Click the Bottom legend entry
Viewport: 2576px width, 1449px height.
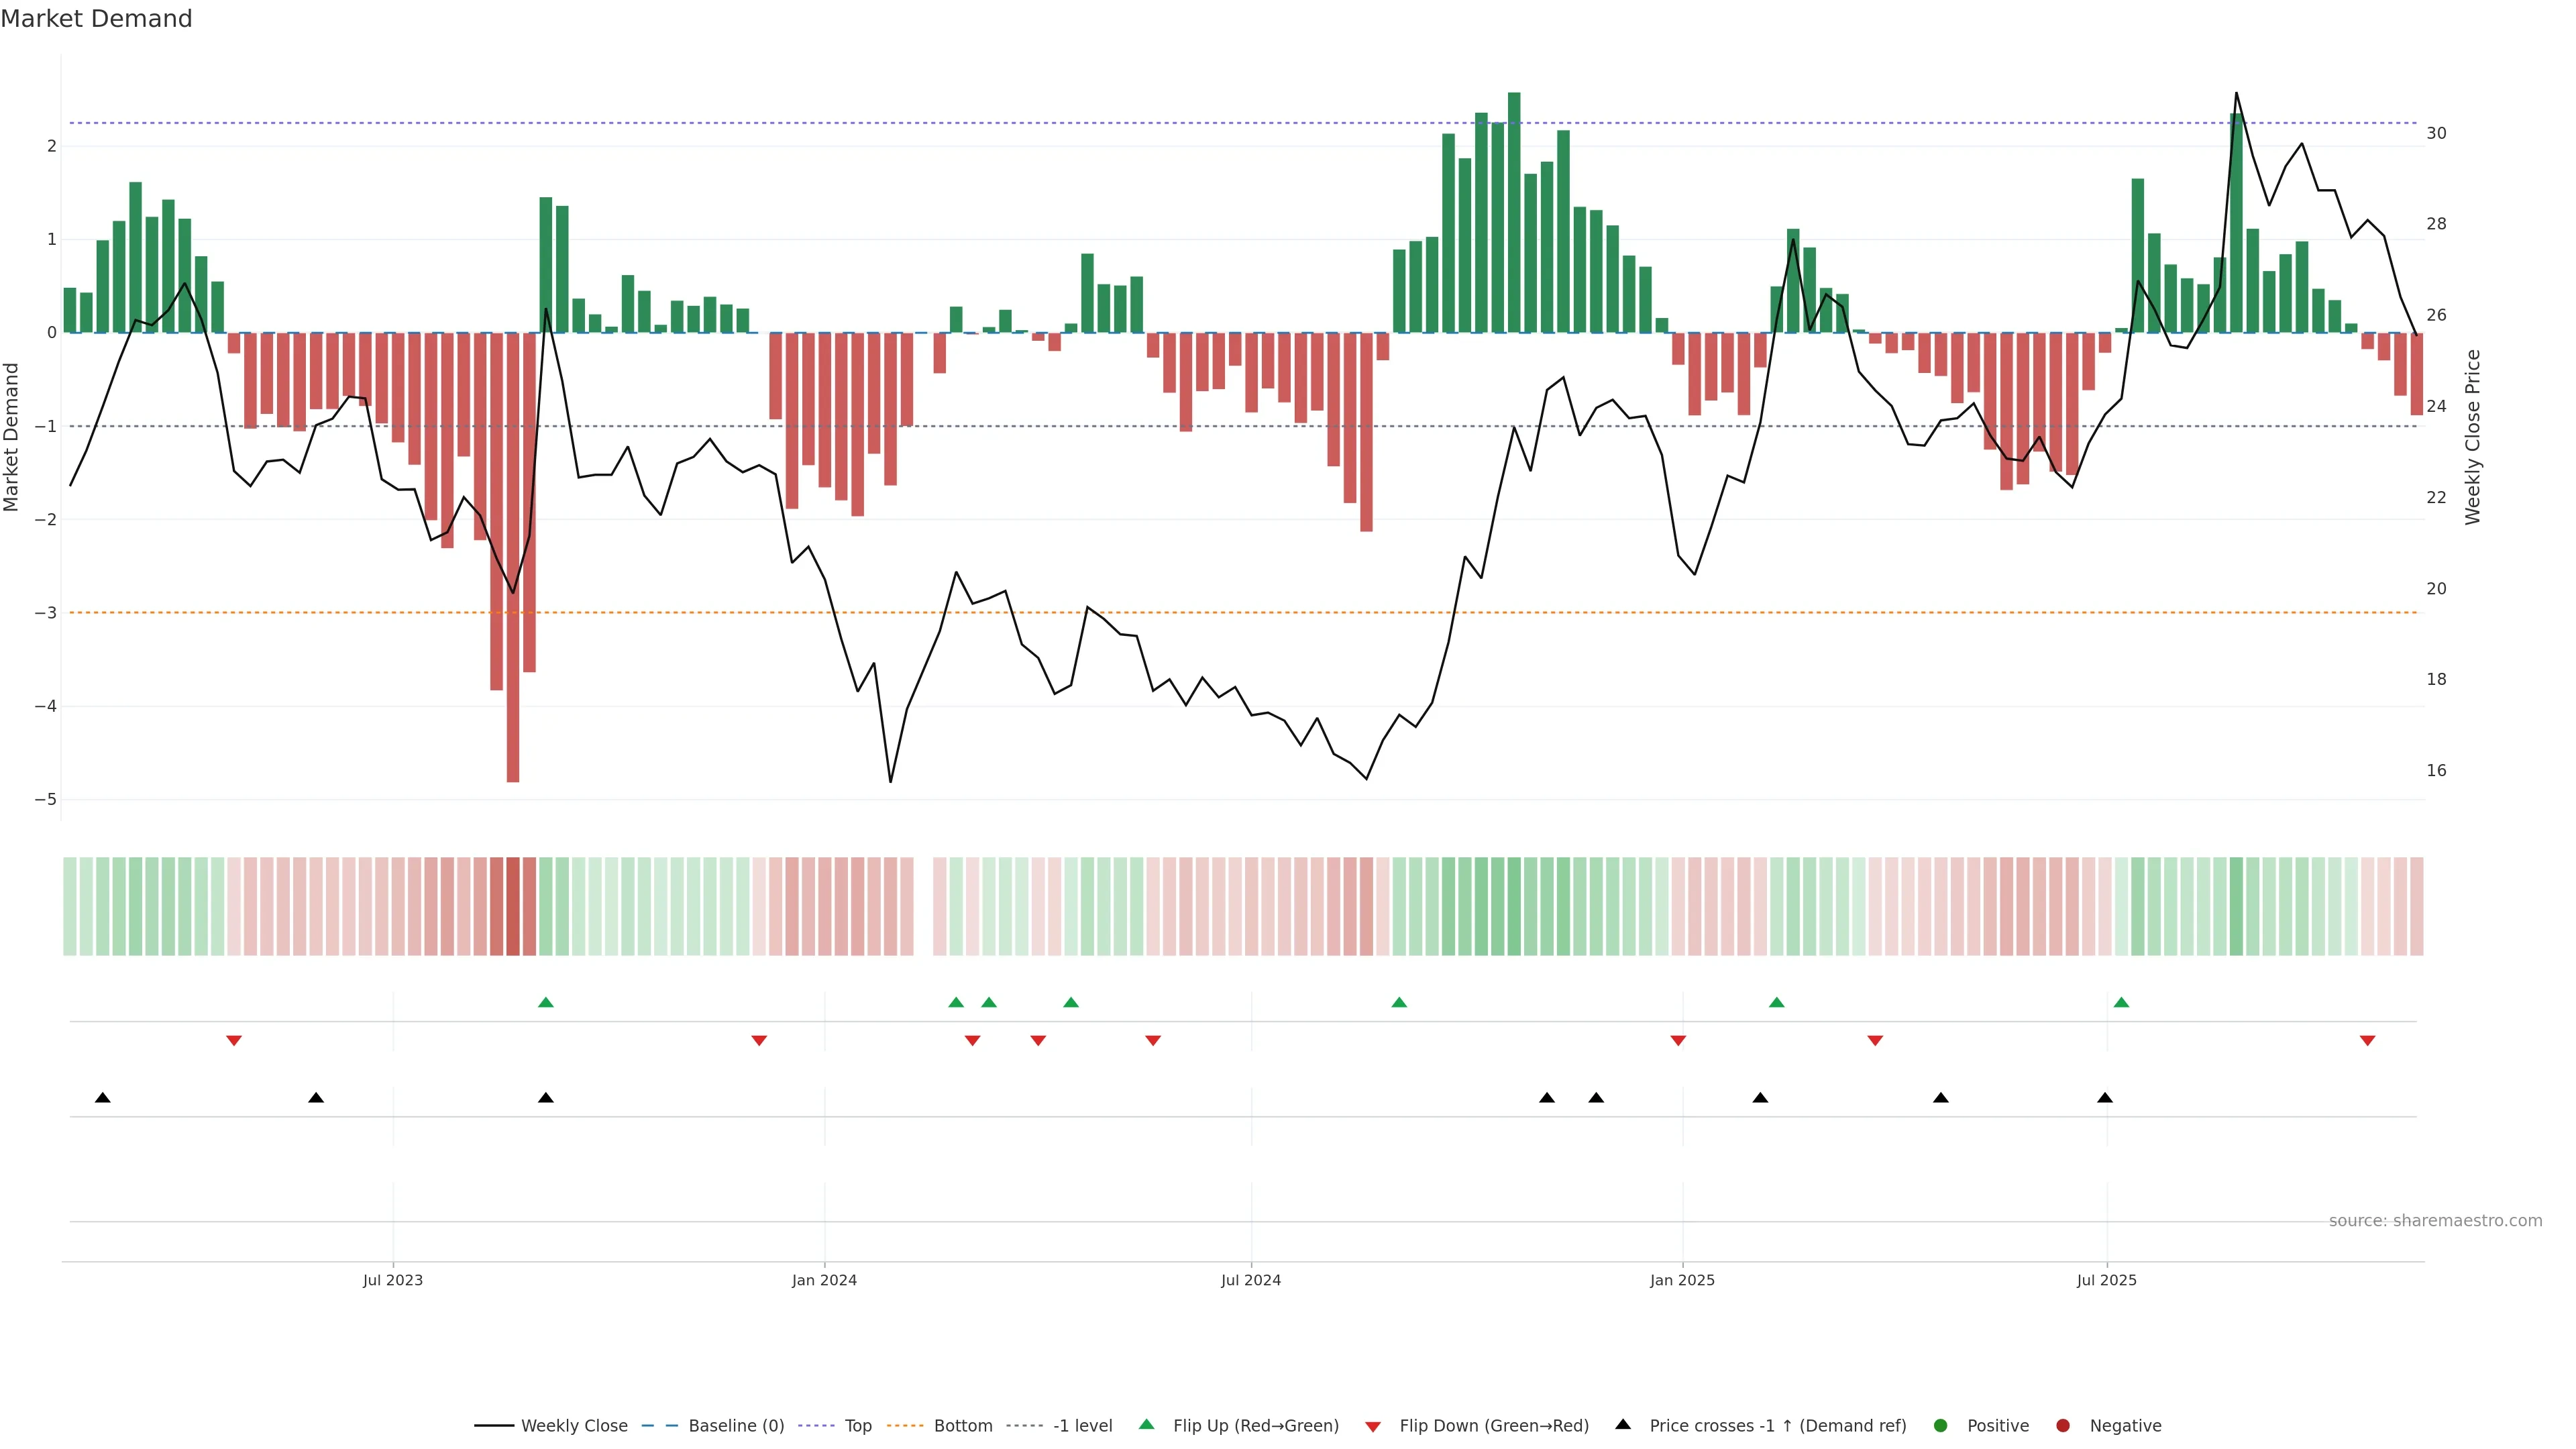click(962, 1426)
